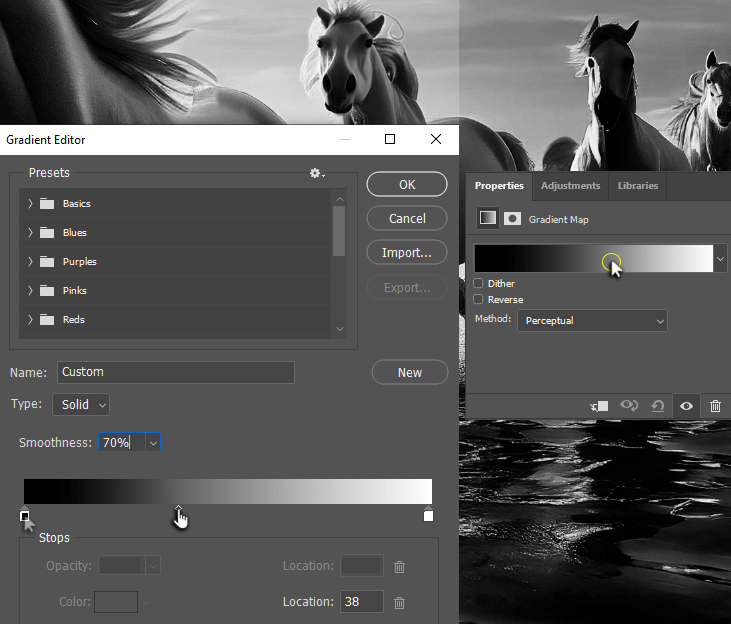
Task: Click OK in Gradient Editor
Action: pyautogui.click(x=407, y=185)
